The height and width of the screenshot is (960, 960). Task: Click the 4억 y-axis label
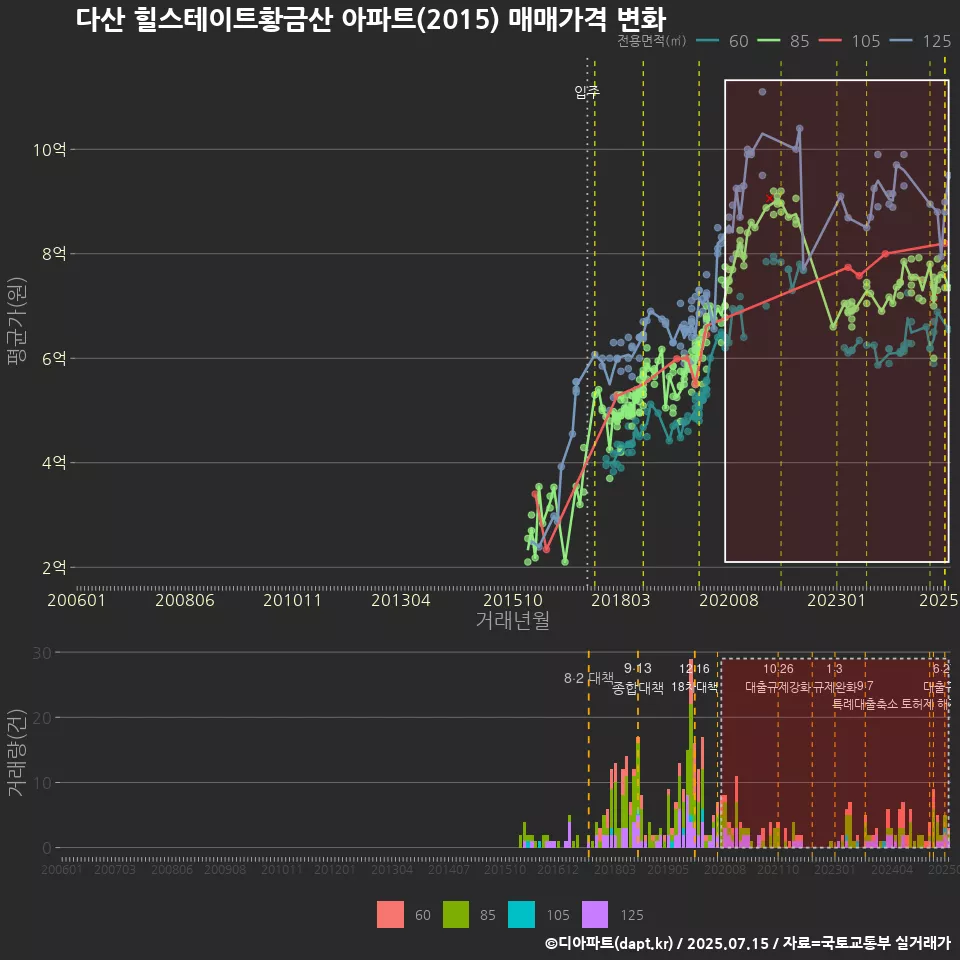[x=54, y=463]
